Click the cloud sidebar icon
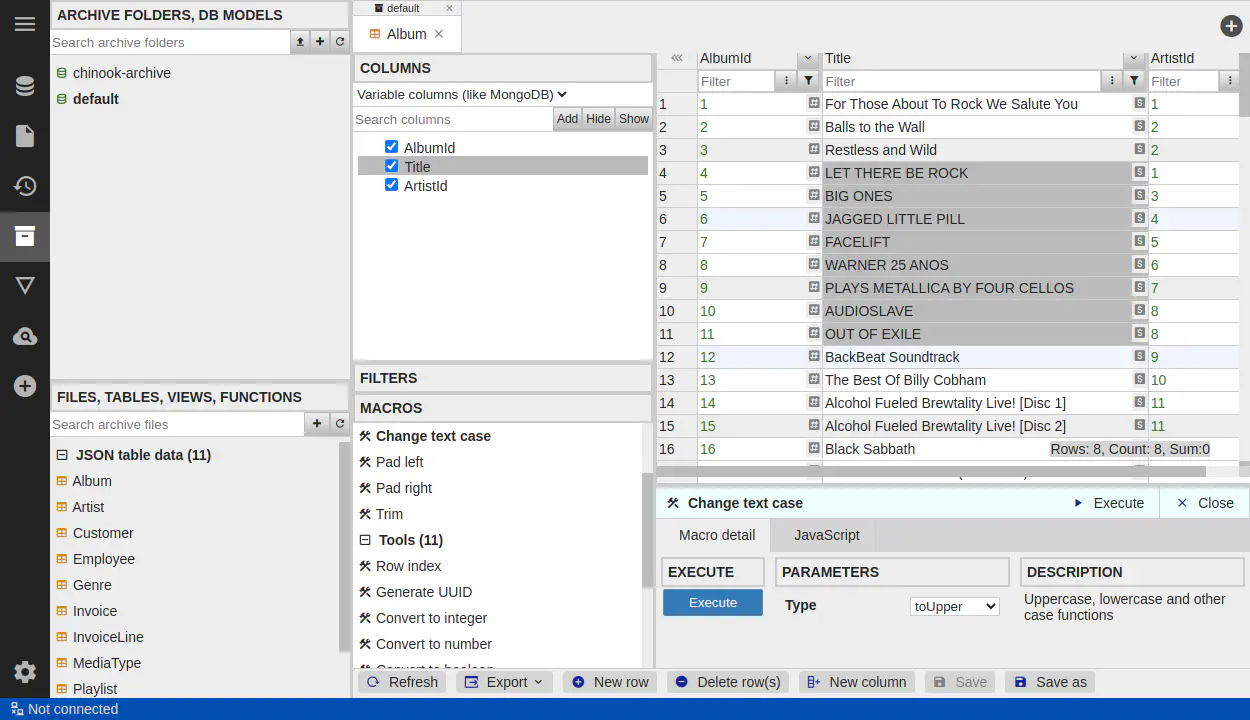The height and width of the screenshot is (720, 1250). (x=25, y=336)
